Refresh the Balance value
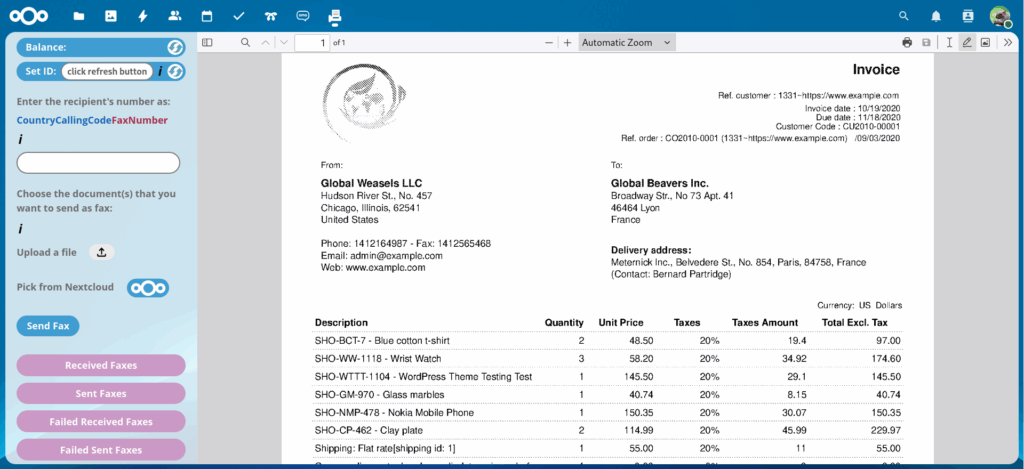1024x469 pixels. coord(173,47)
